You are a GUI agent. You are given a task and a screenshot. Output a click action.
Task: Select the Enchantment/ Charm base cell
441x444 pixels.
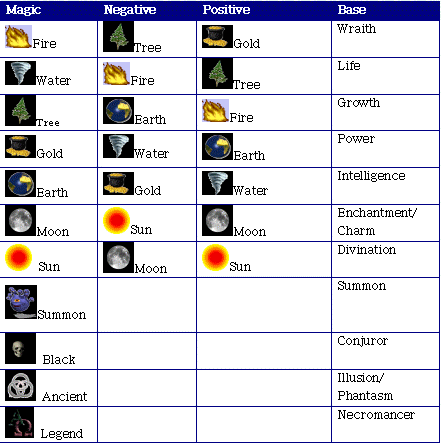pos(385,223)
